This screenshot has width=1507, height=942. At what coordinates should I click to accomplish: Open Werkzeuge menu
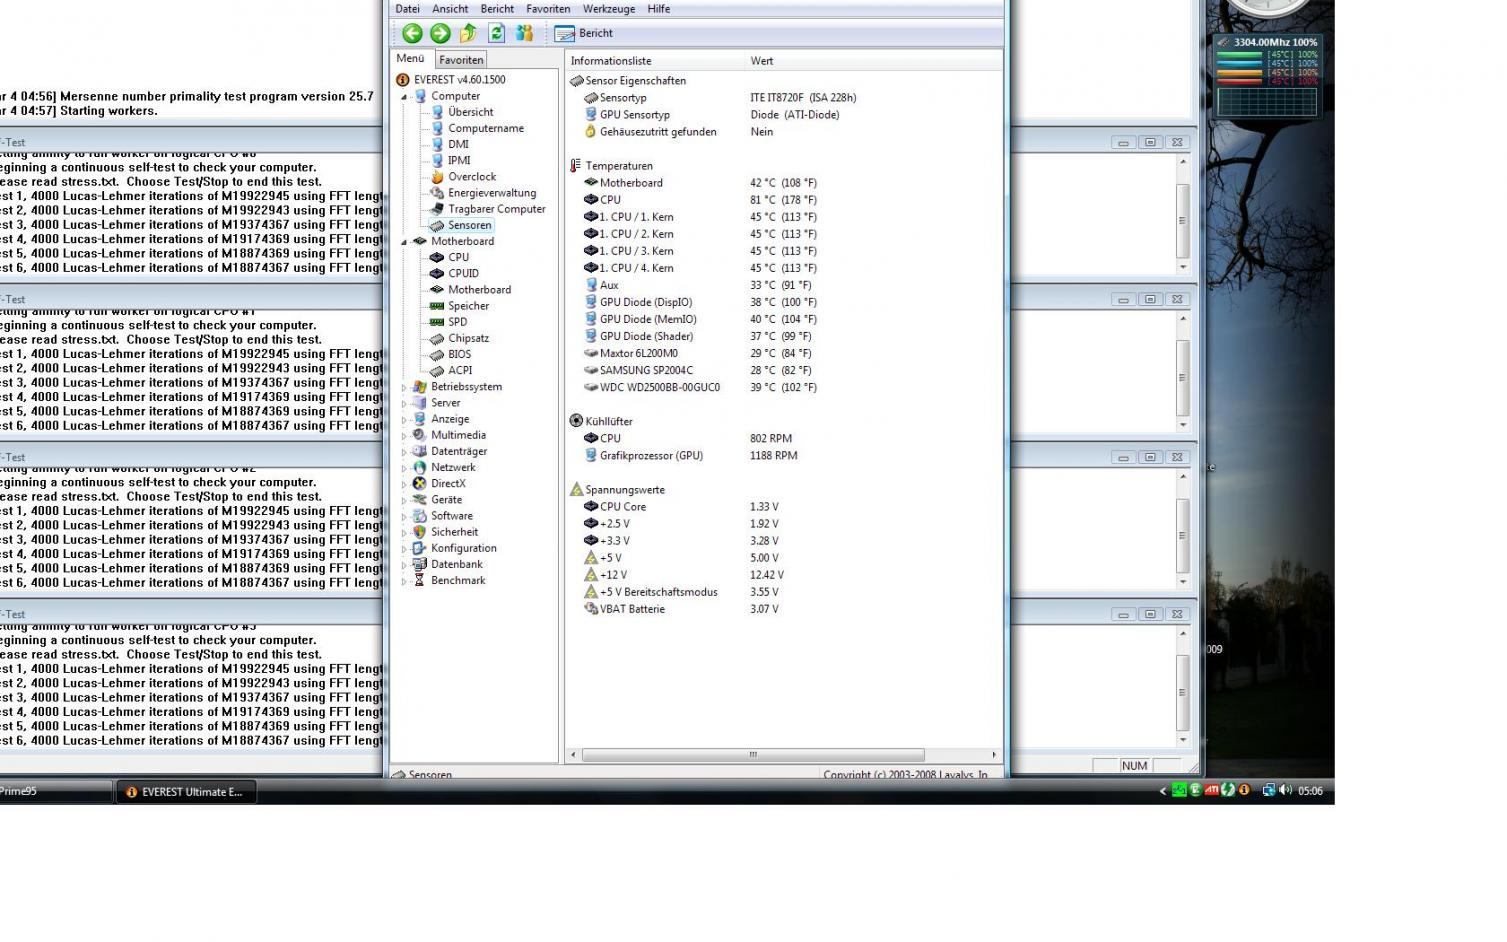609,9
